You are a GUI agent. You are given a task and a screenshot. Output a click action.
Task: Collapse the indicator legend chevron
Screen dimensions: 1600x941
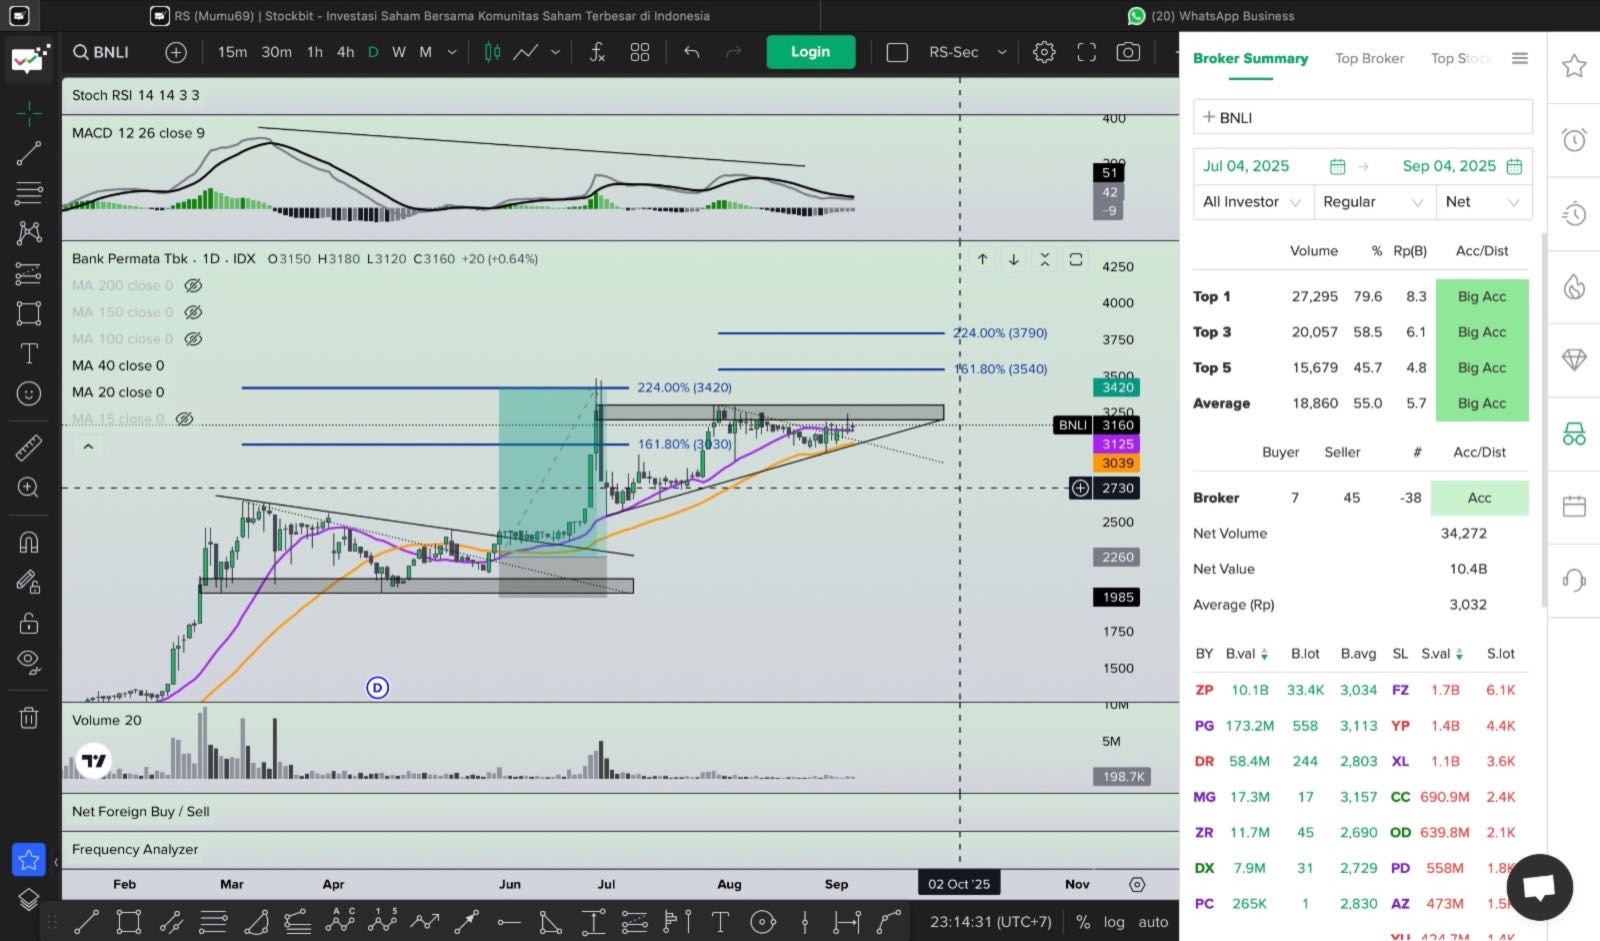coord(88,446)
